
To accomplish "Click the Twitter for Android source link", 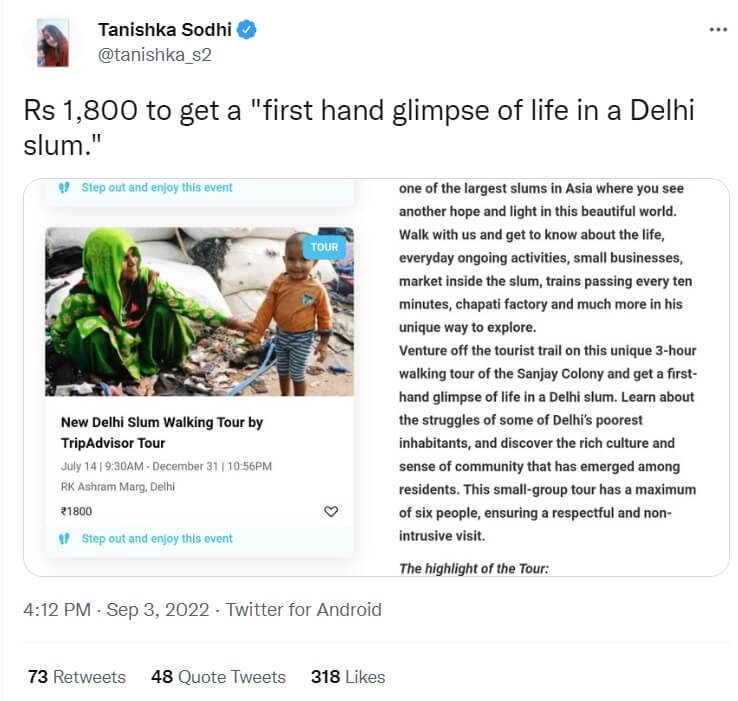I will pos(304,609).
